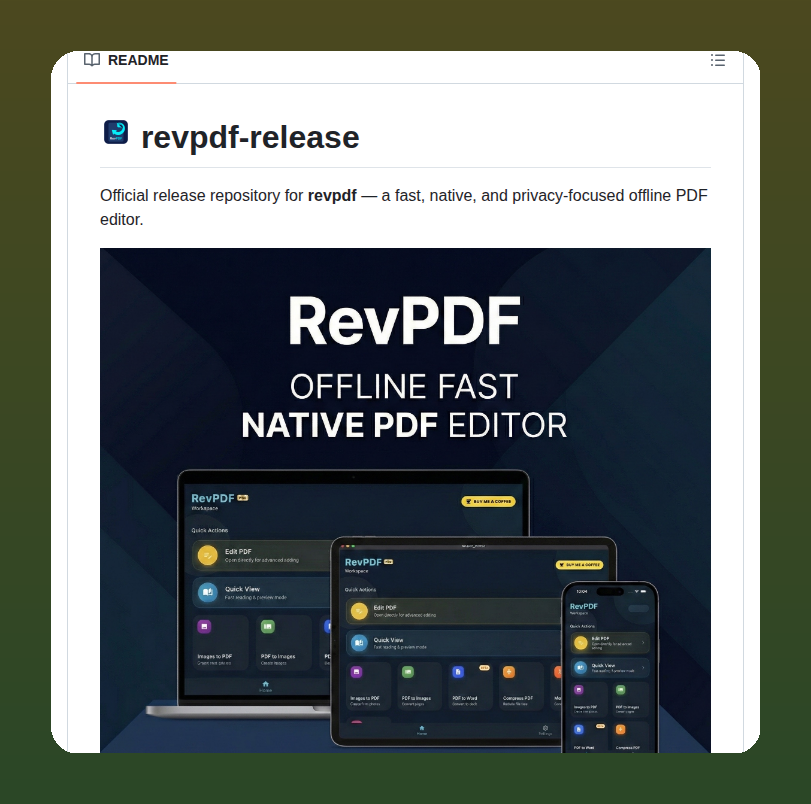This screenshot has height=804, width=811.
Task: Open the README outline list icon
Action: (717, 61)
